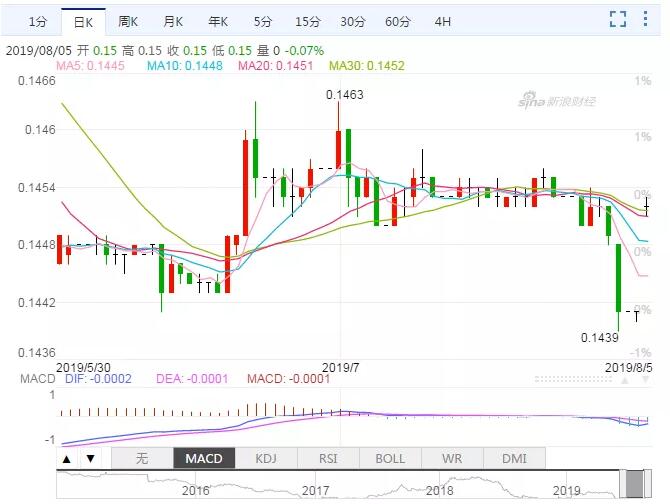Open the three-dot more options menu
The image size is (670, 504).
coord(646,19)
